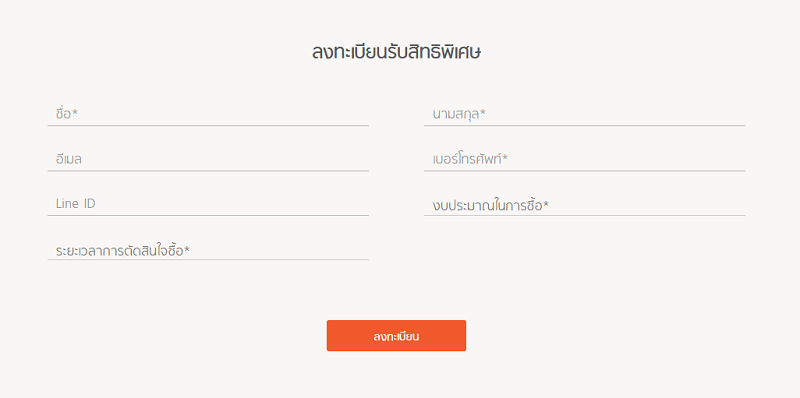Click the underline below the budget dropdown
The height and width of the screenshot is (398, 800).
point(585,215)
